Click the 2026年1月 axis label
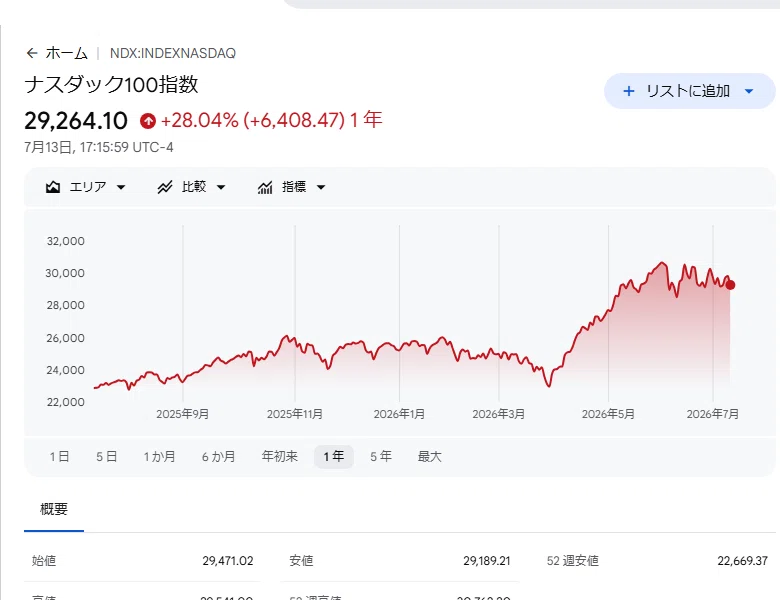 tap(399, 414)
